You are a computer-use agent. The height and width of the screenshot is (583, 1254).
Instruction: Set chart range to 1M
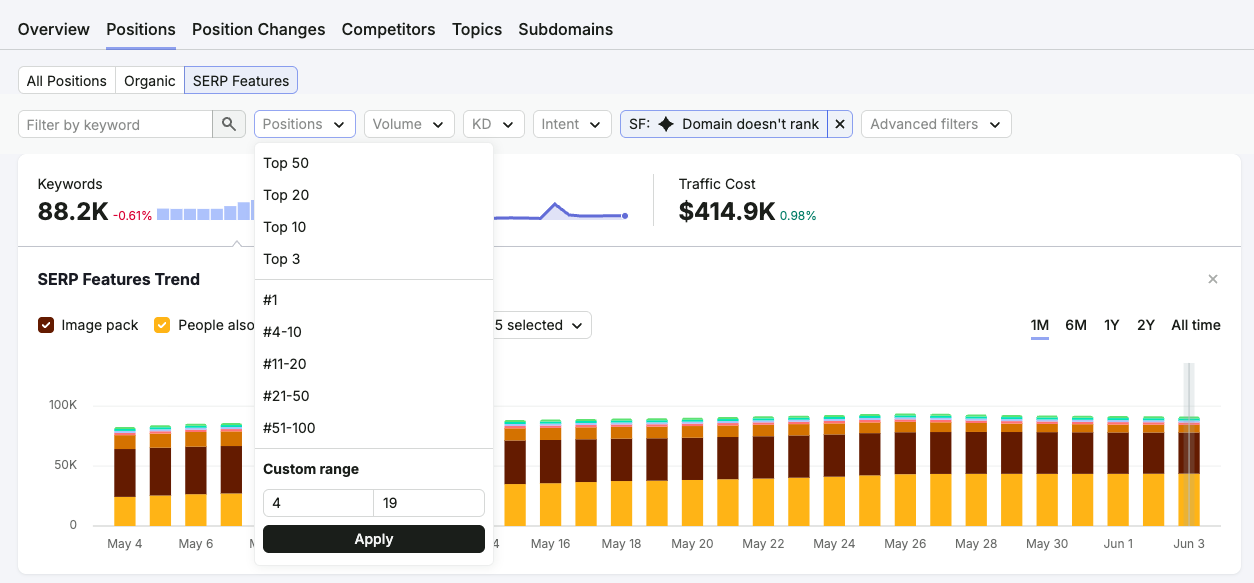[x=1040, y=325]
